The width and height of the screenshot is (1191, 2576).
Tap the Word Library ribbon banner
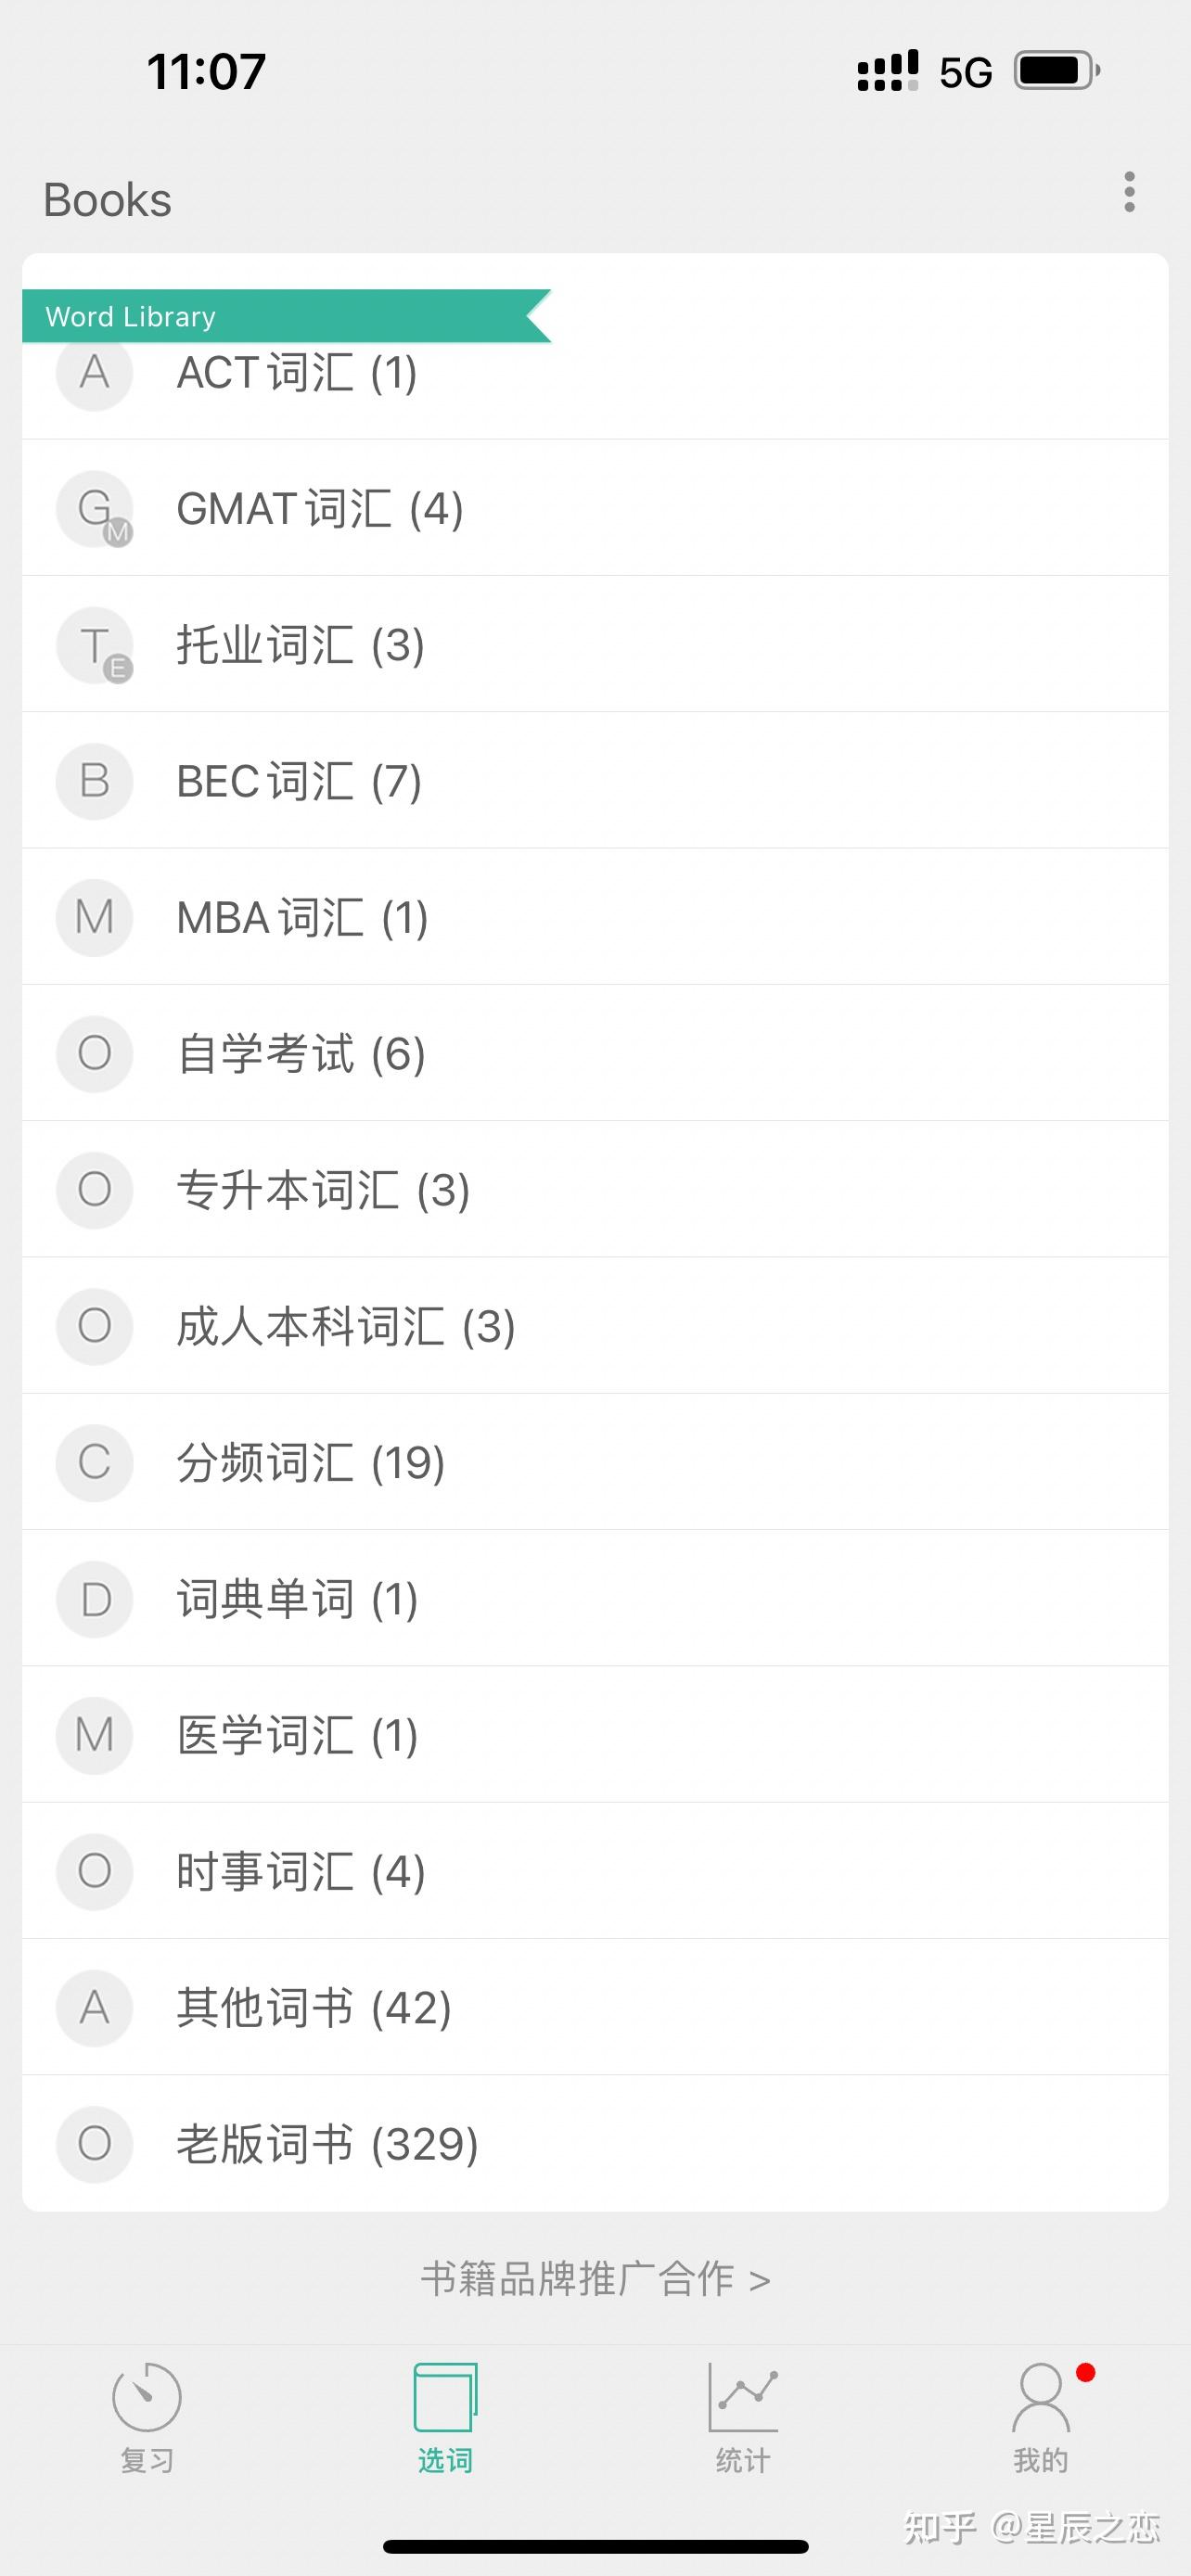coord(286,316)
